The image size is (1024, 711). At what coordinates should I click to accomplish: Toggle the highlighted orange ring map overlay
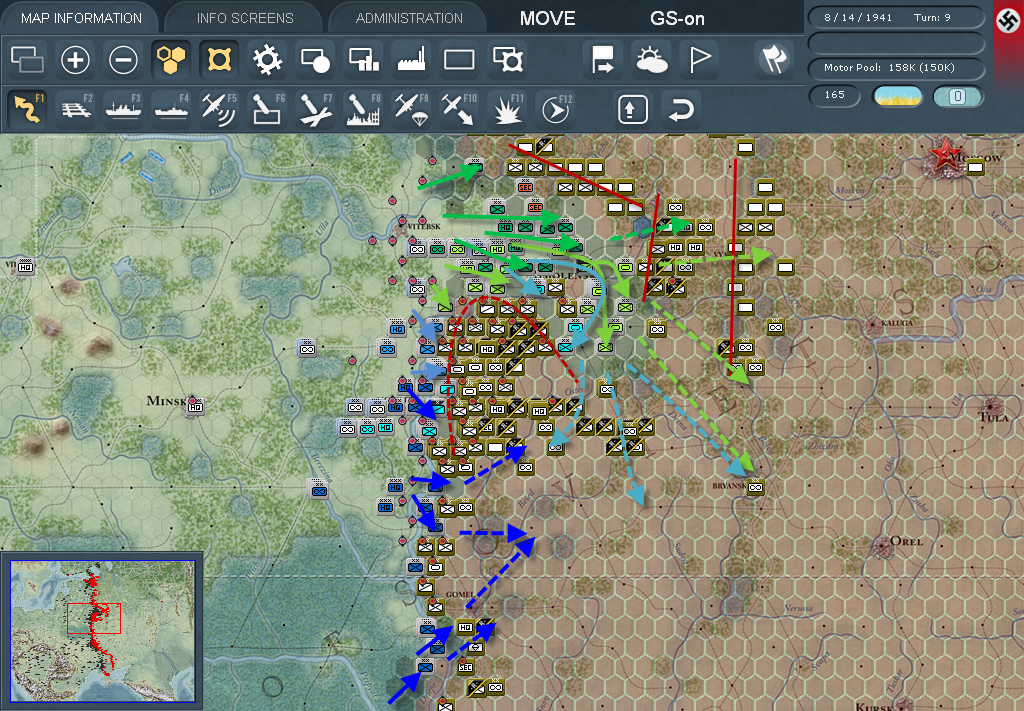(x=219, y=60)
